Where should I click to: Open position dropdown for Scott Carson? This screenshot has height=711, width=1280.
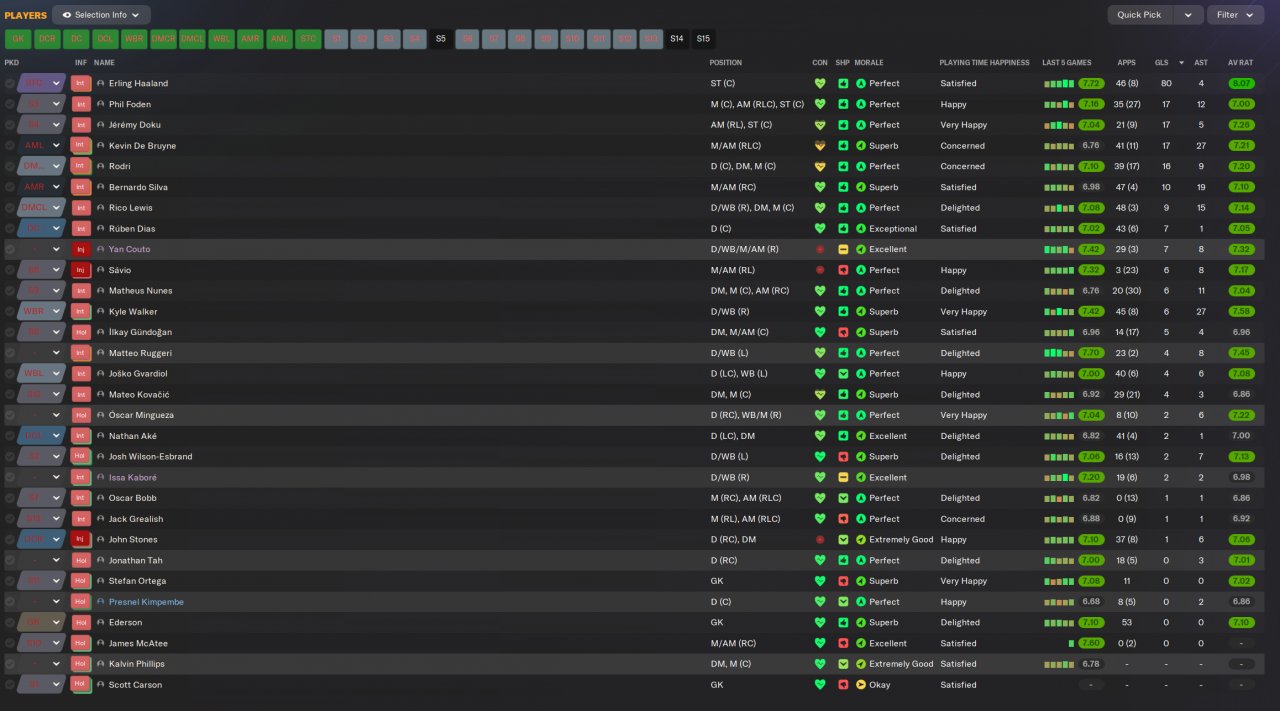click(57, 685)
